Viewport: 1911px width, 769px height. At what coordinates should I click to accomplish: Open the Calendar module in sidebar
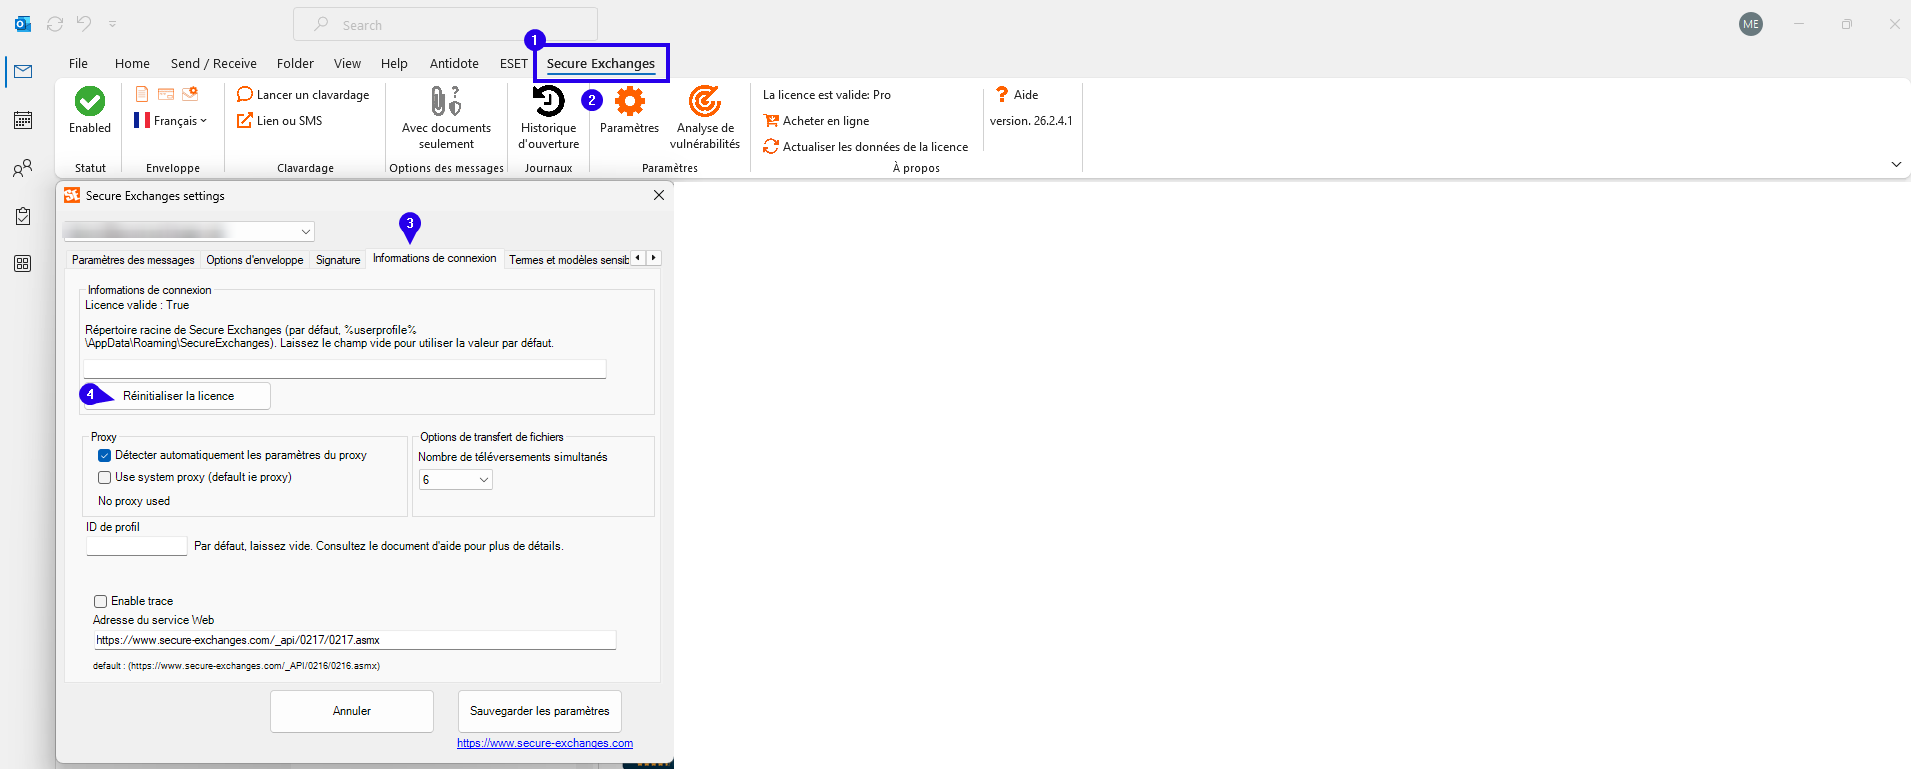(23, 120)
